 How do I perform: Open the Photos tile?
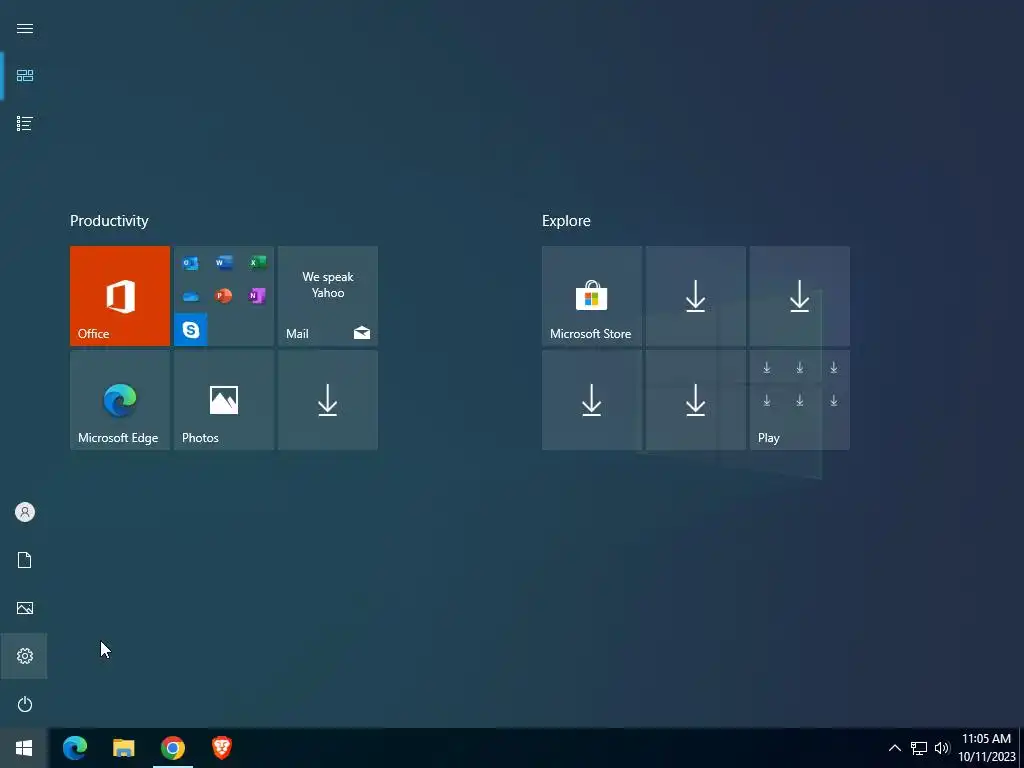tap(224, 400)
